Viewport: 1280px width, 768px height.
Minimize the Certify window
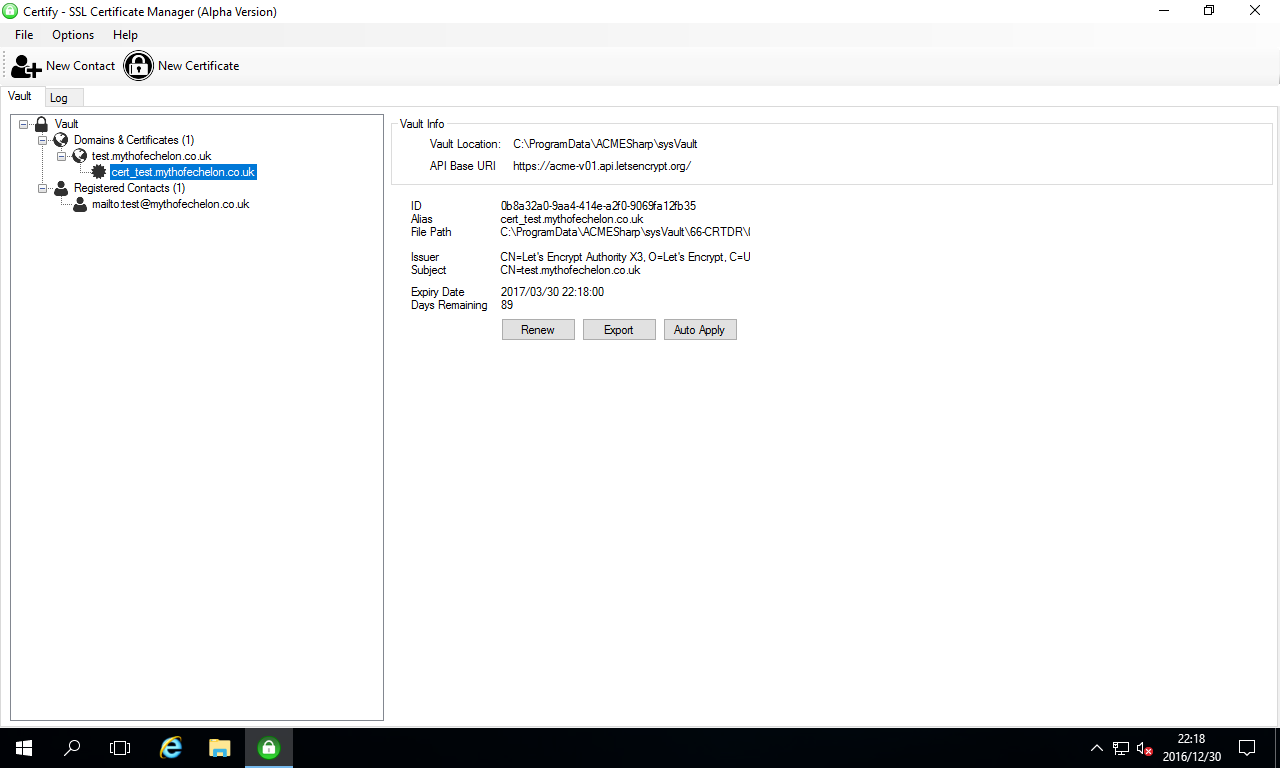1162,11
